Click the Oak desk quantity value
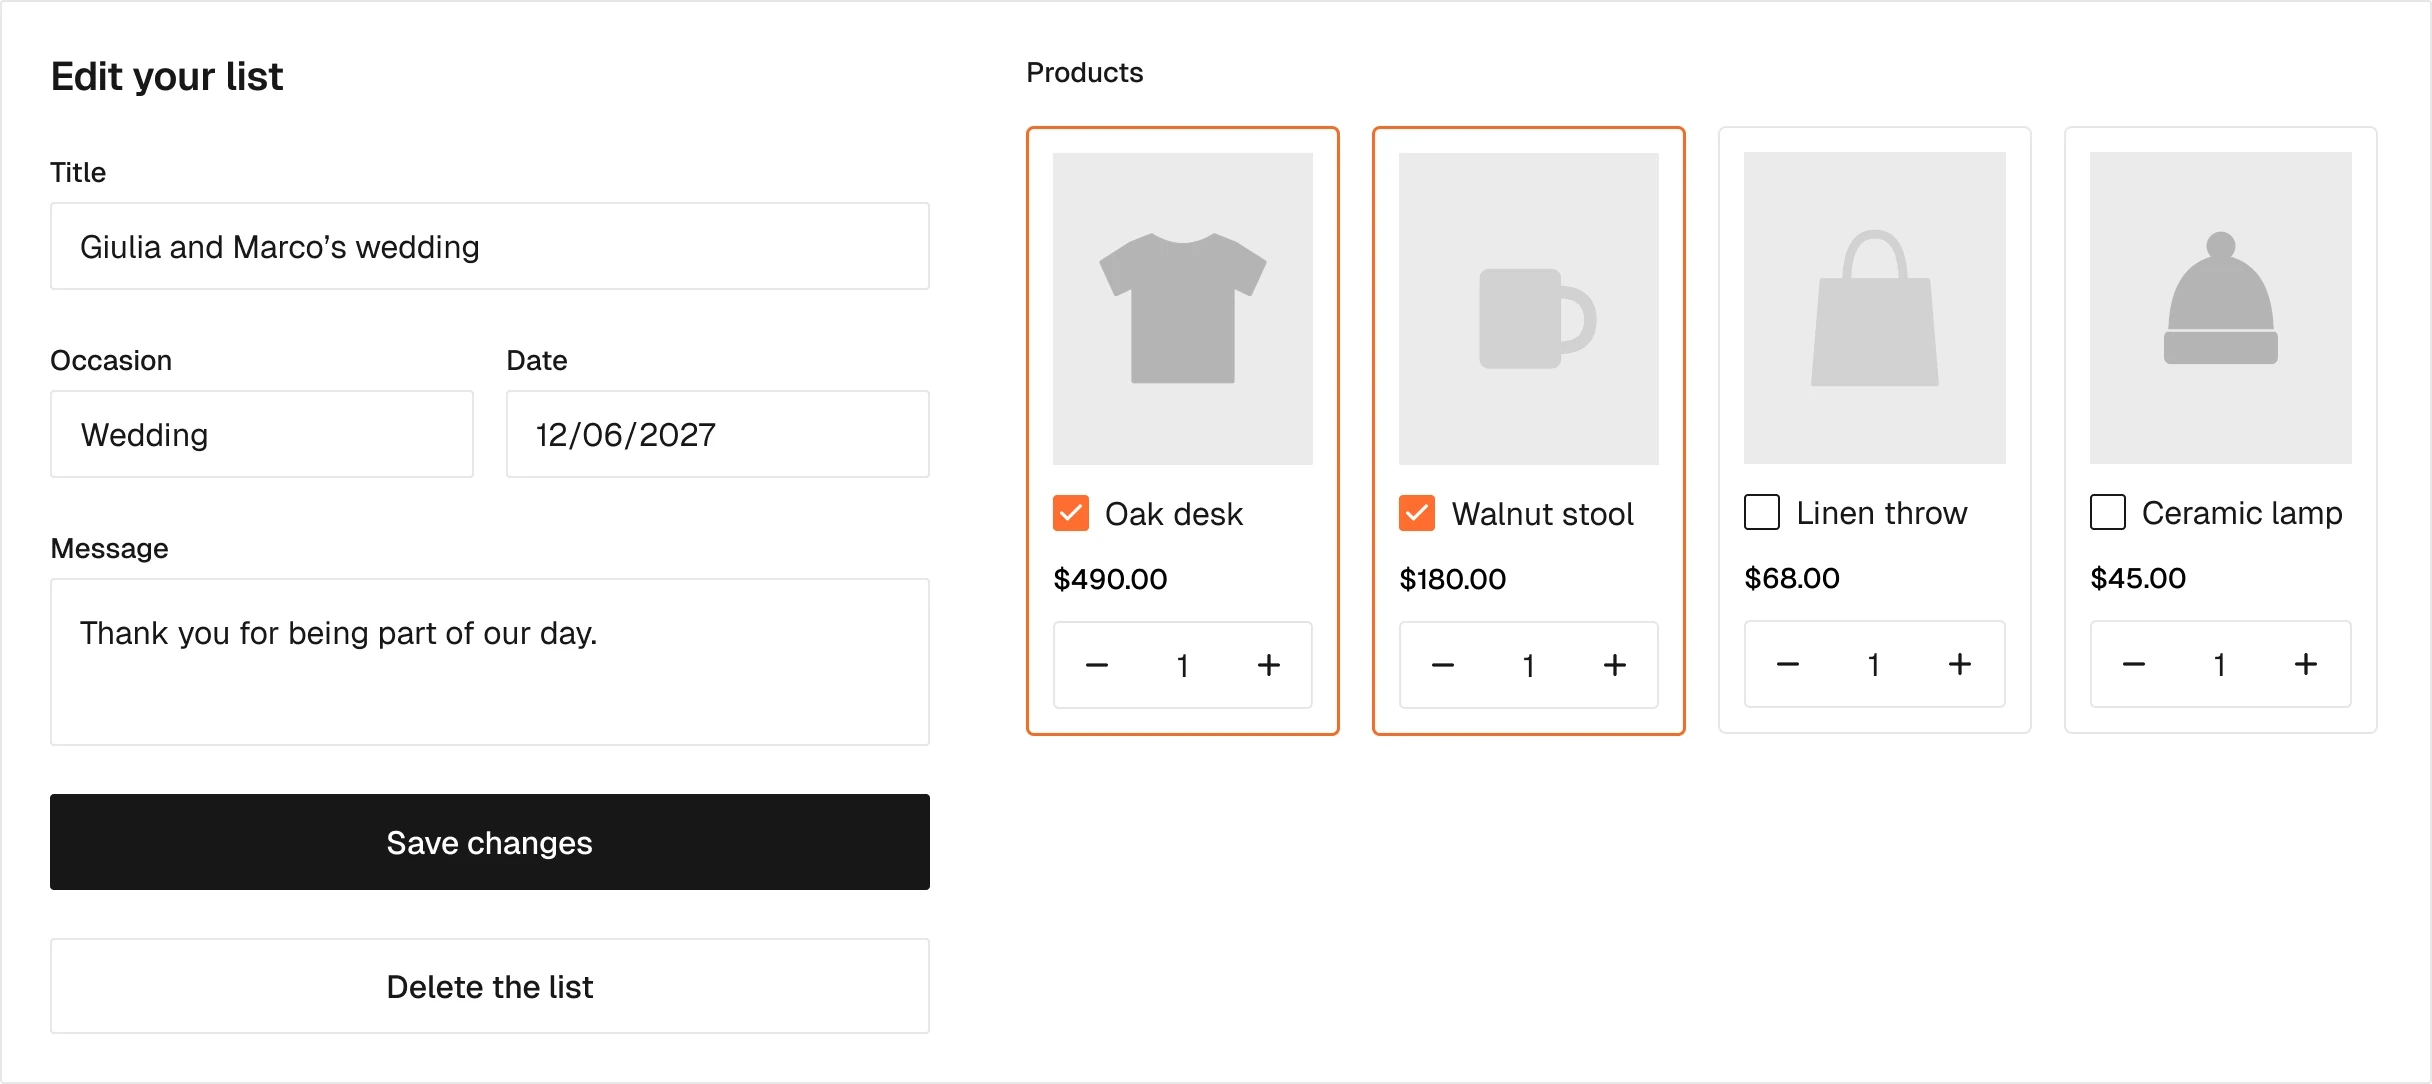The width and height of the screenshot is (2432, 1084). [1183, 666]
